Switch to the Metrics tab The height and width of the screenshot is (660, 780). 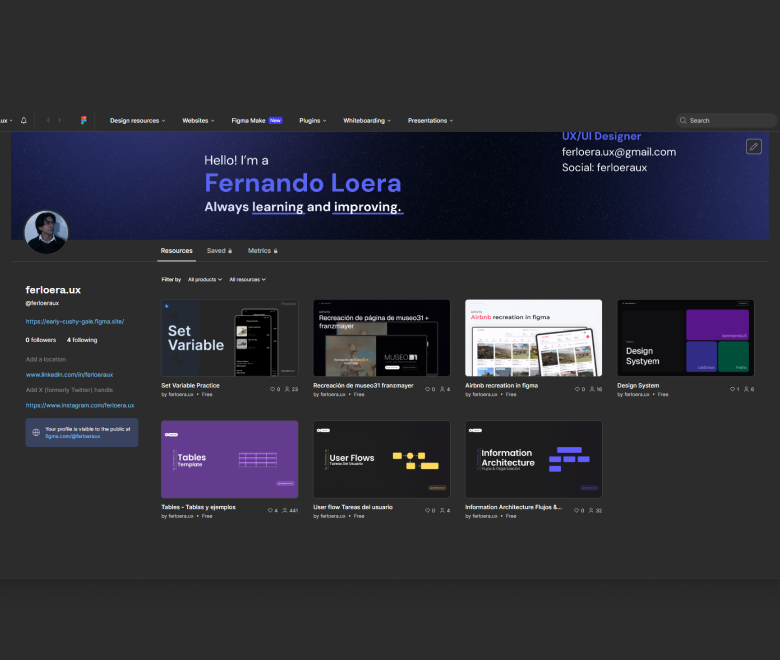coord(262,251)
